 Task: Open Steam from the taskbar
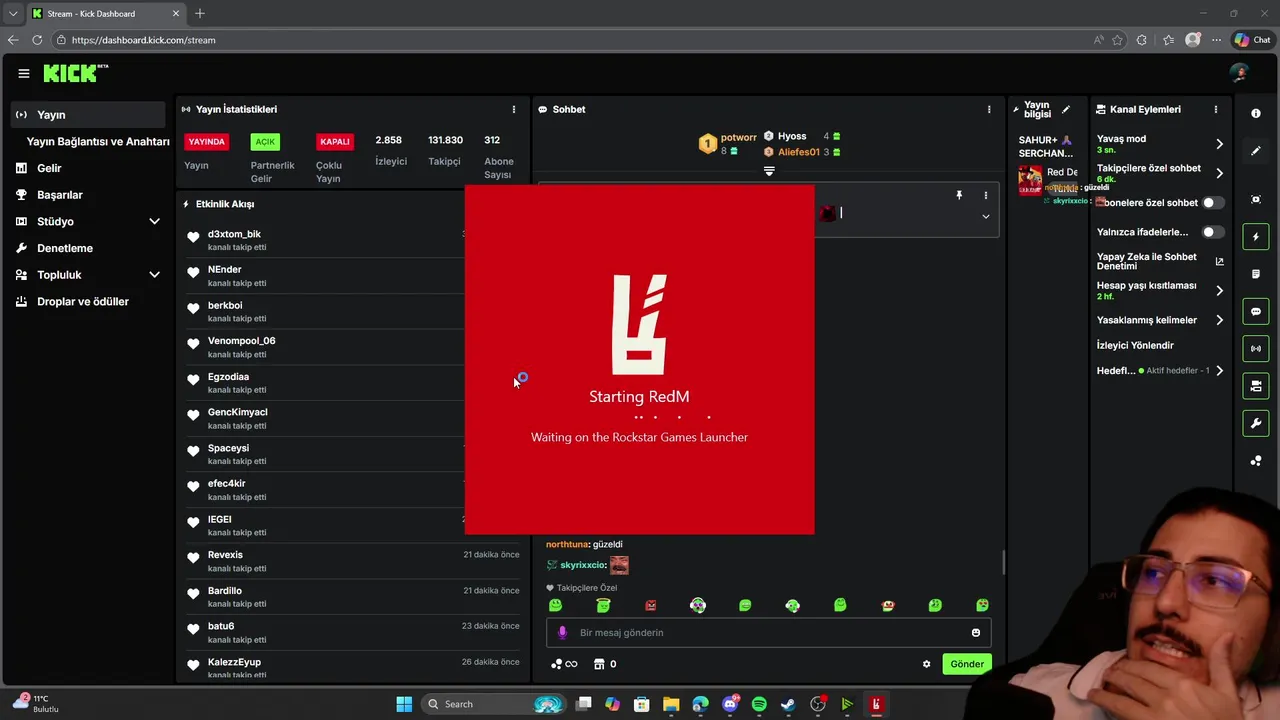788,704
